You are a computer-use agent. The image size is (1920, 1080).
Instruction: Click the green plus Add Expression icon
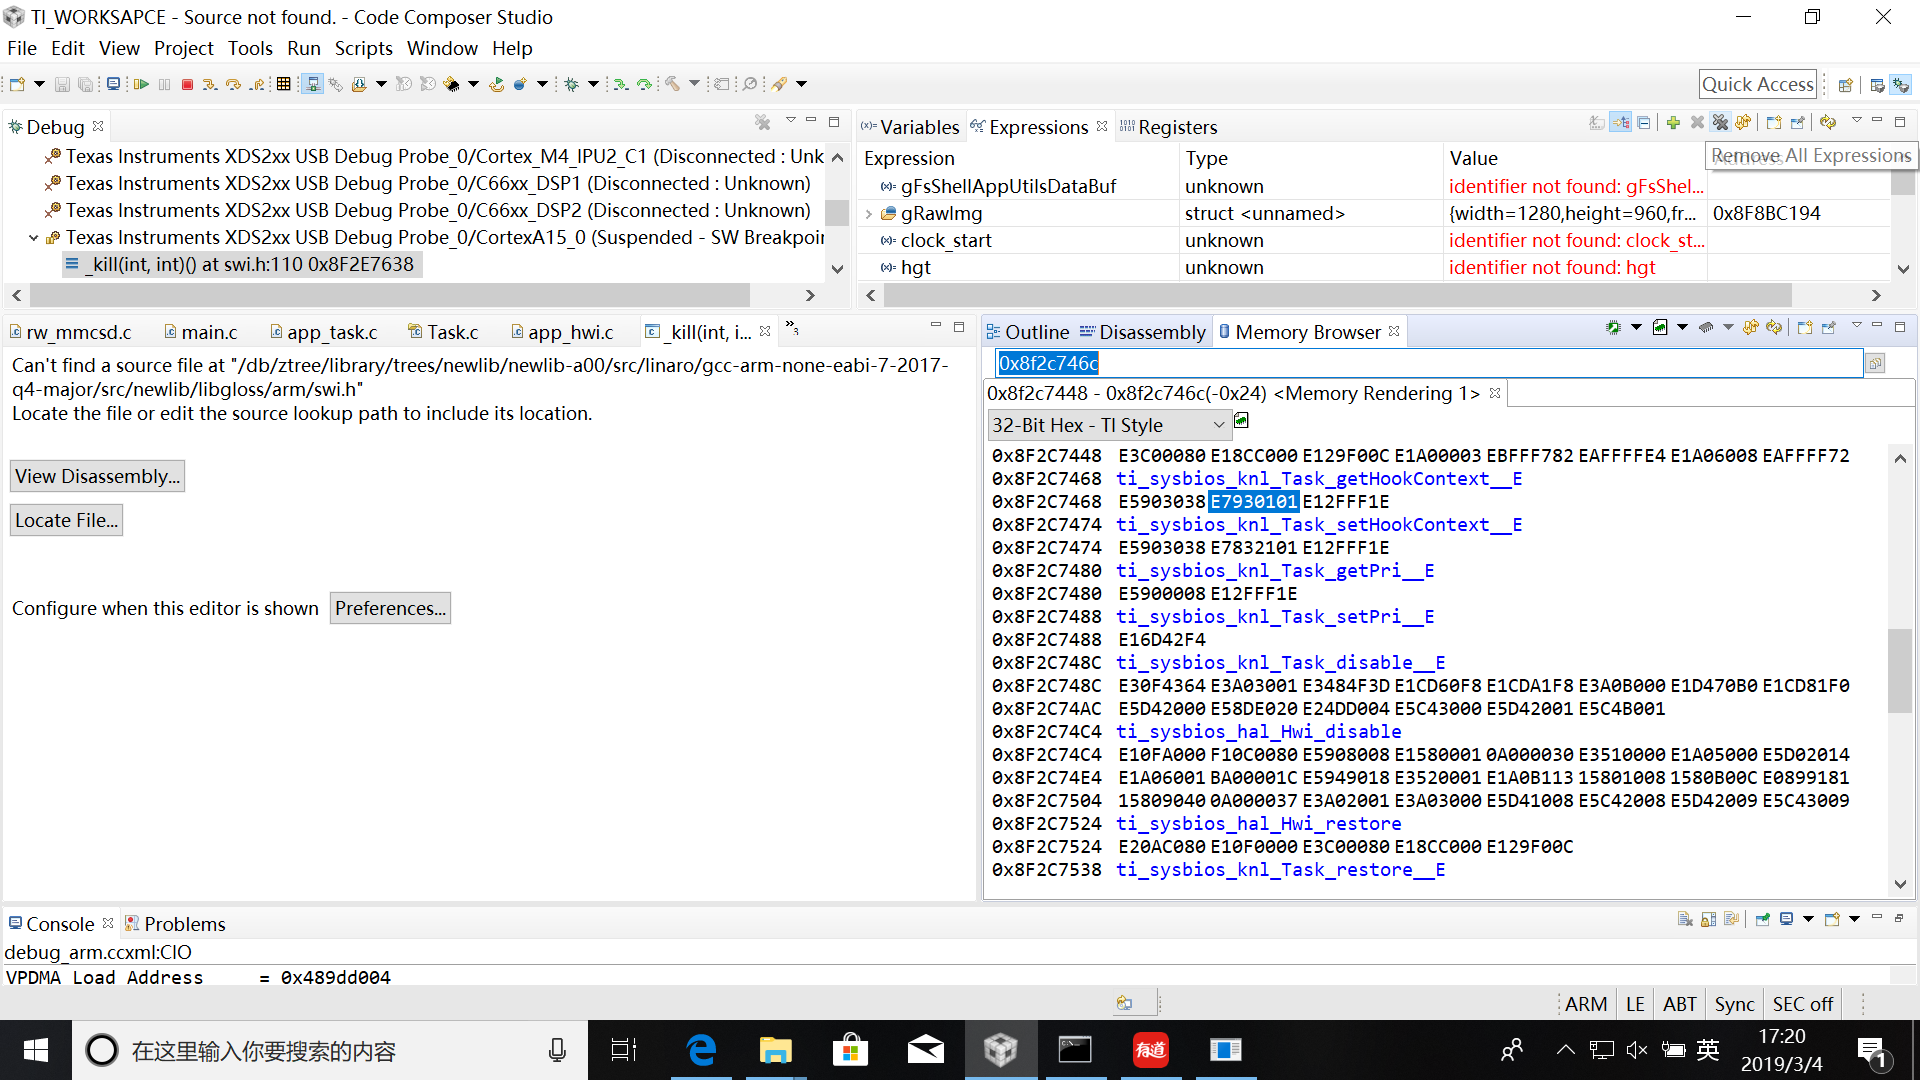pyautogui.click(x=1673, y=123)
